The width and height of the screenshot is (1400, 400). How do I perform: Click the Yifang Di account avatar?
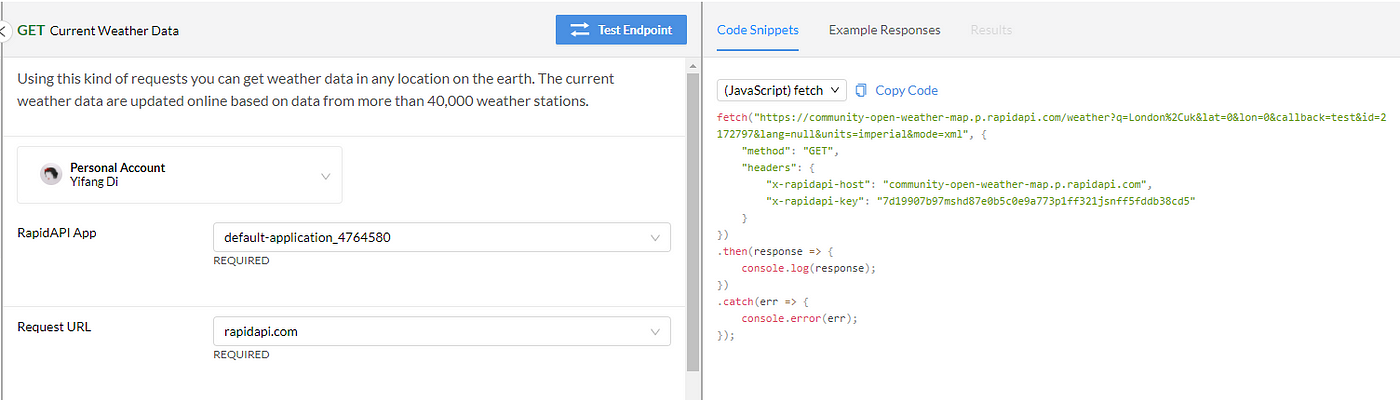tap(51, 175)
